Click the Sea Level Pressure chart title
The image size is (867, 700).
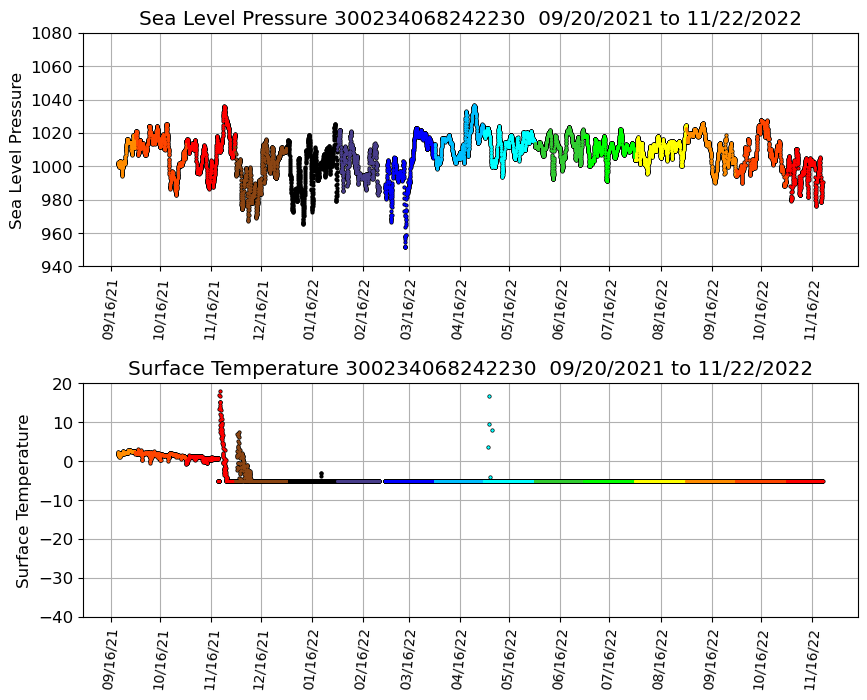pos(470,19)
